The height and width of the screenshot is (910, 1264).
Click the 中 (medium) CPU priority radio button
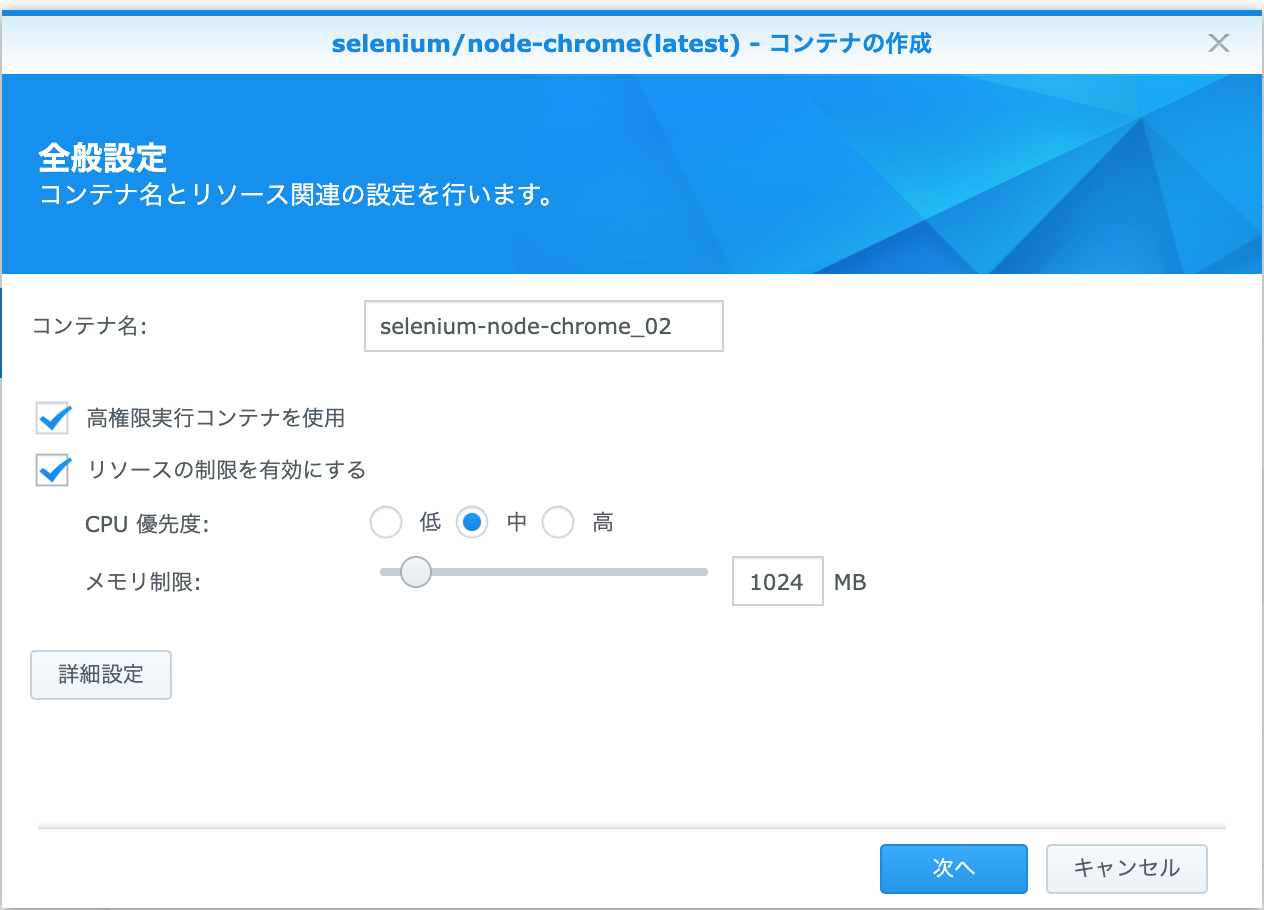click(471, 522)
